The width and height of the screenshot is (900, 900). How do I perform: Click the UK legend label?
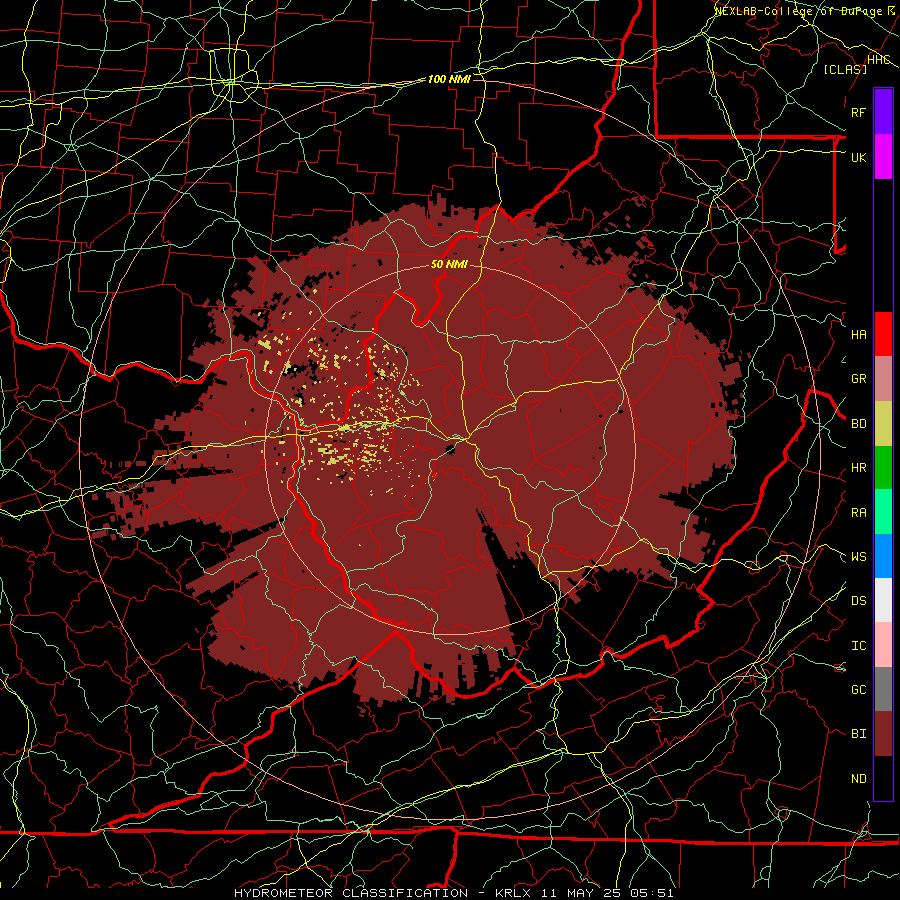[x=859, y=157]
